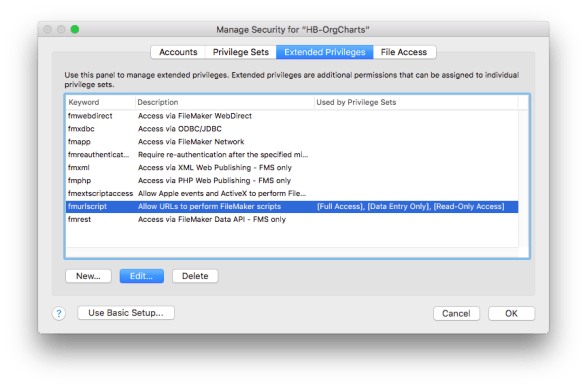This screenshot has height=388, width=587.
Task: Sort by the Description column header
Action: pyautogui.click(x=225, y=102)
